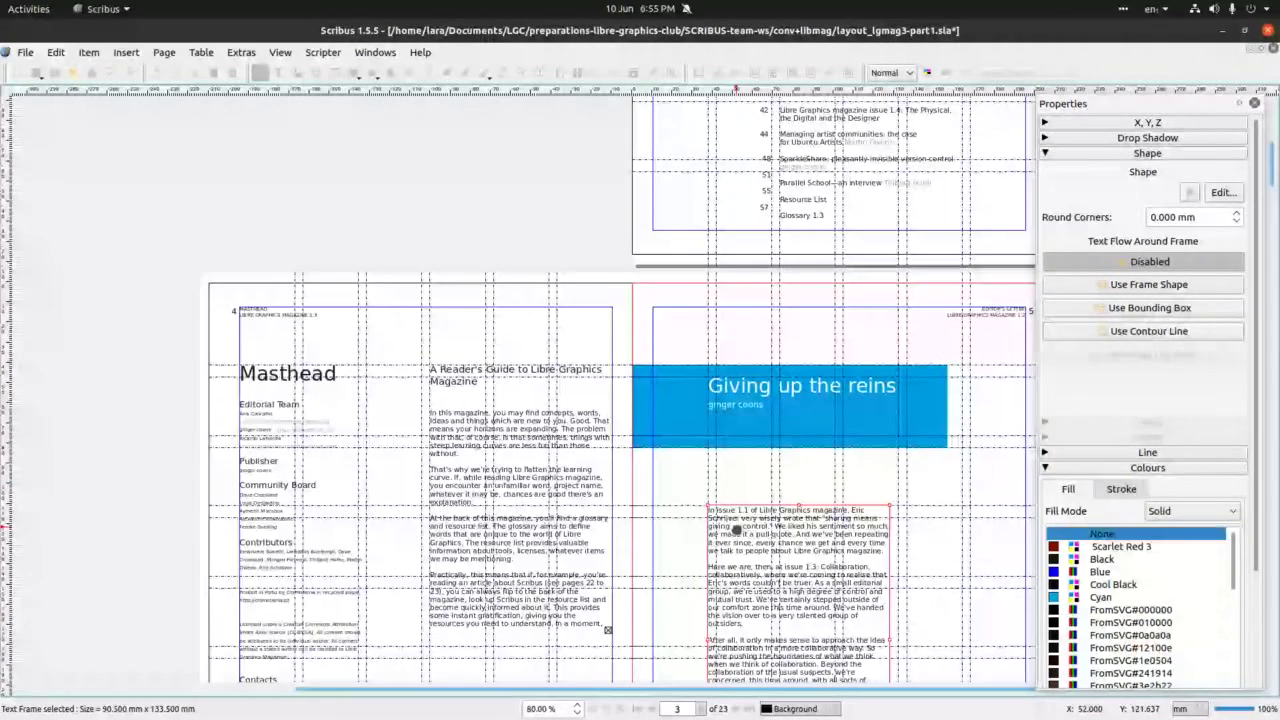Click the Round Corners spinner arrows
Image resolution: width=1280 pixels, height=720 pixels.
pyautogui.click(x=1236, y=217)
